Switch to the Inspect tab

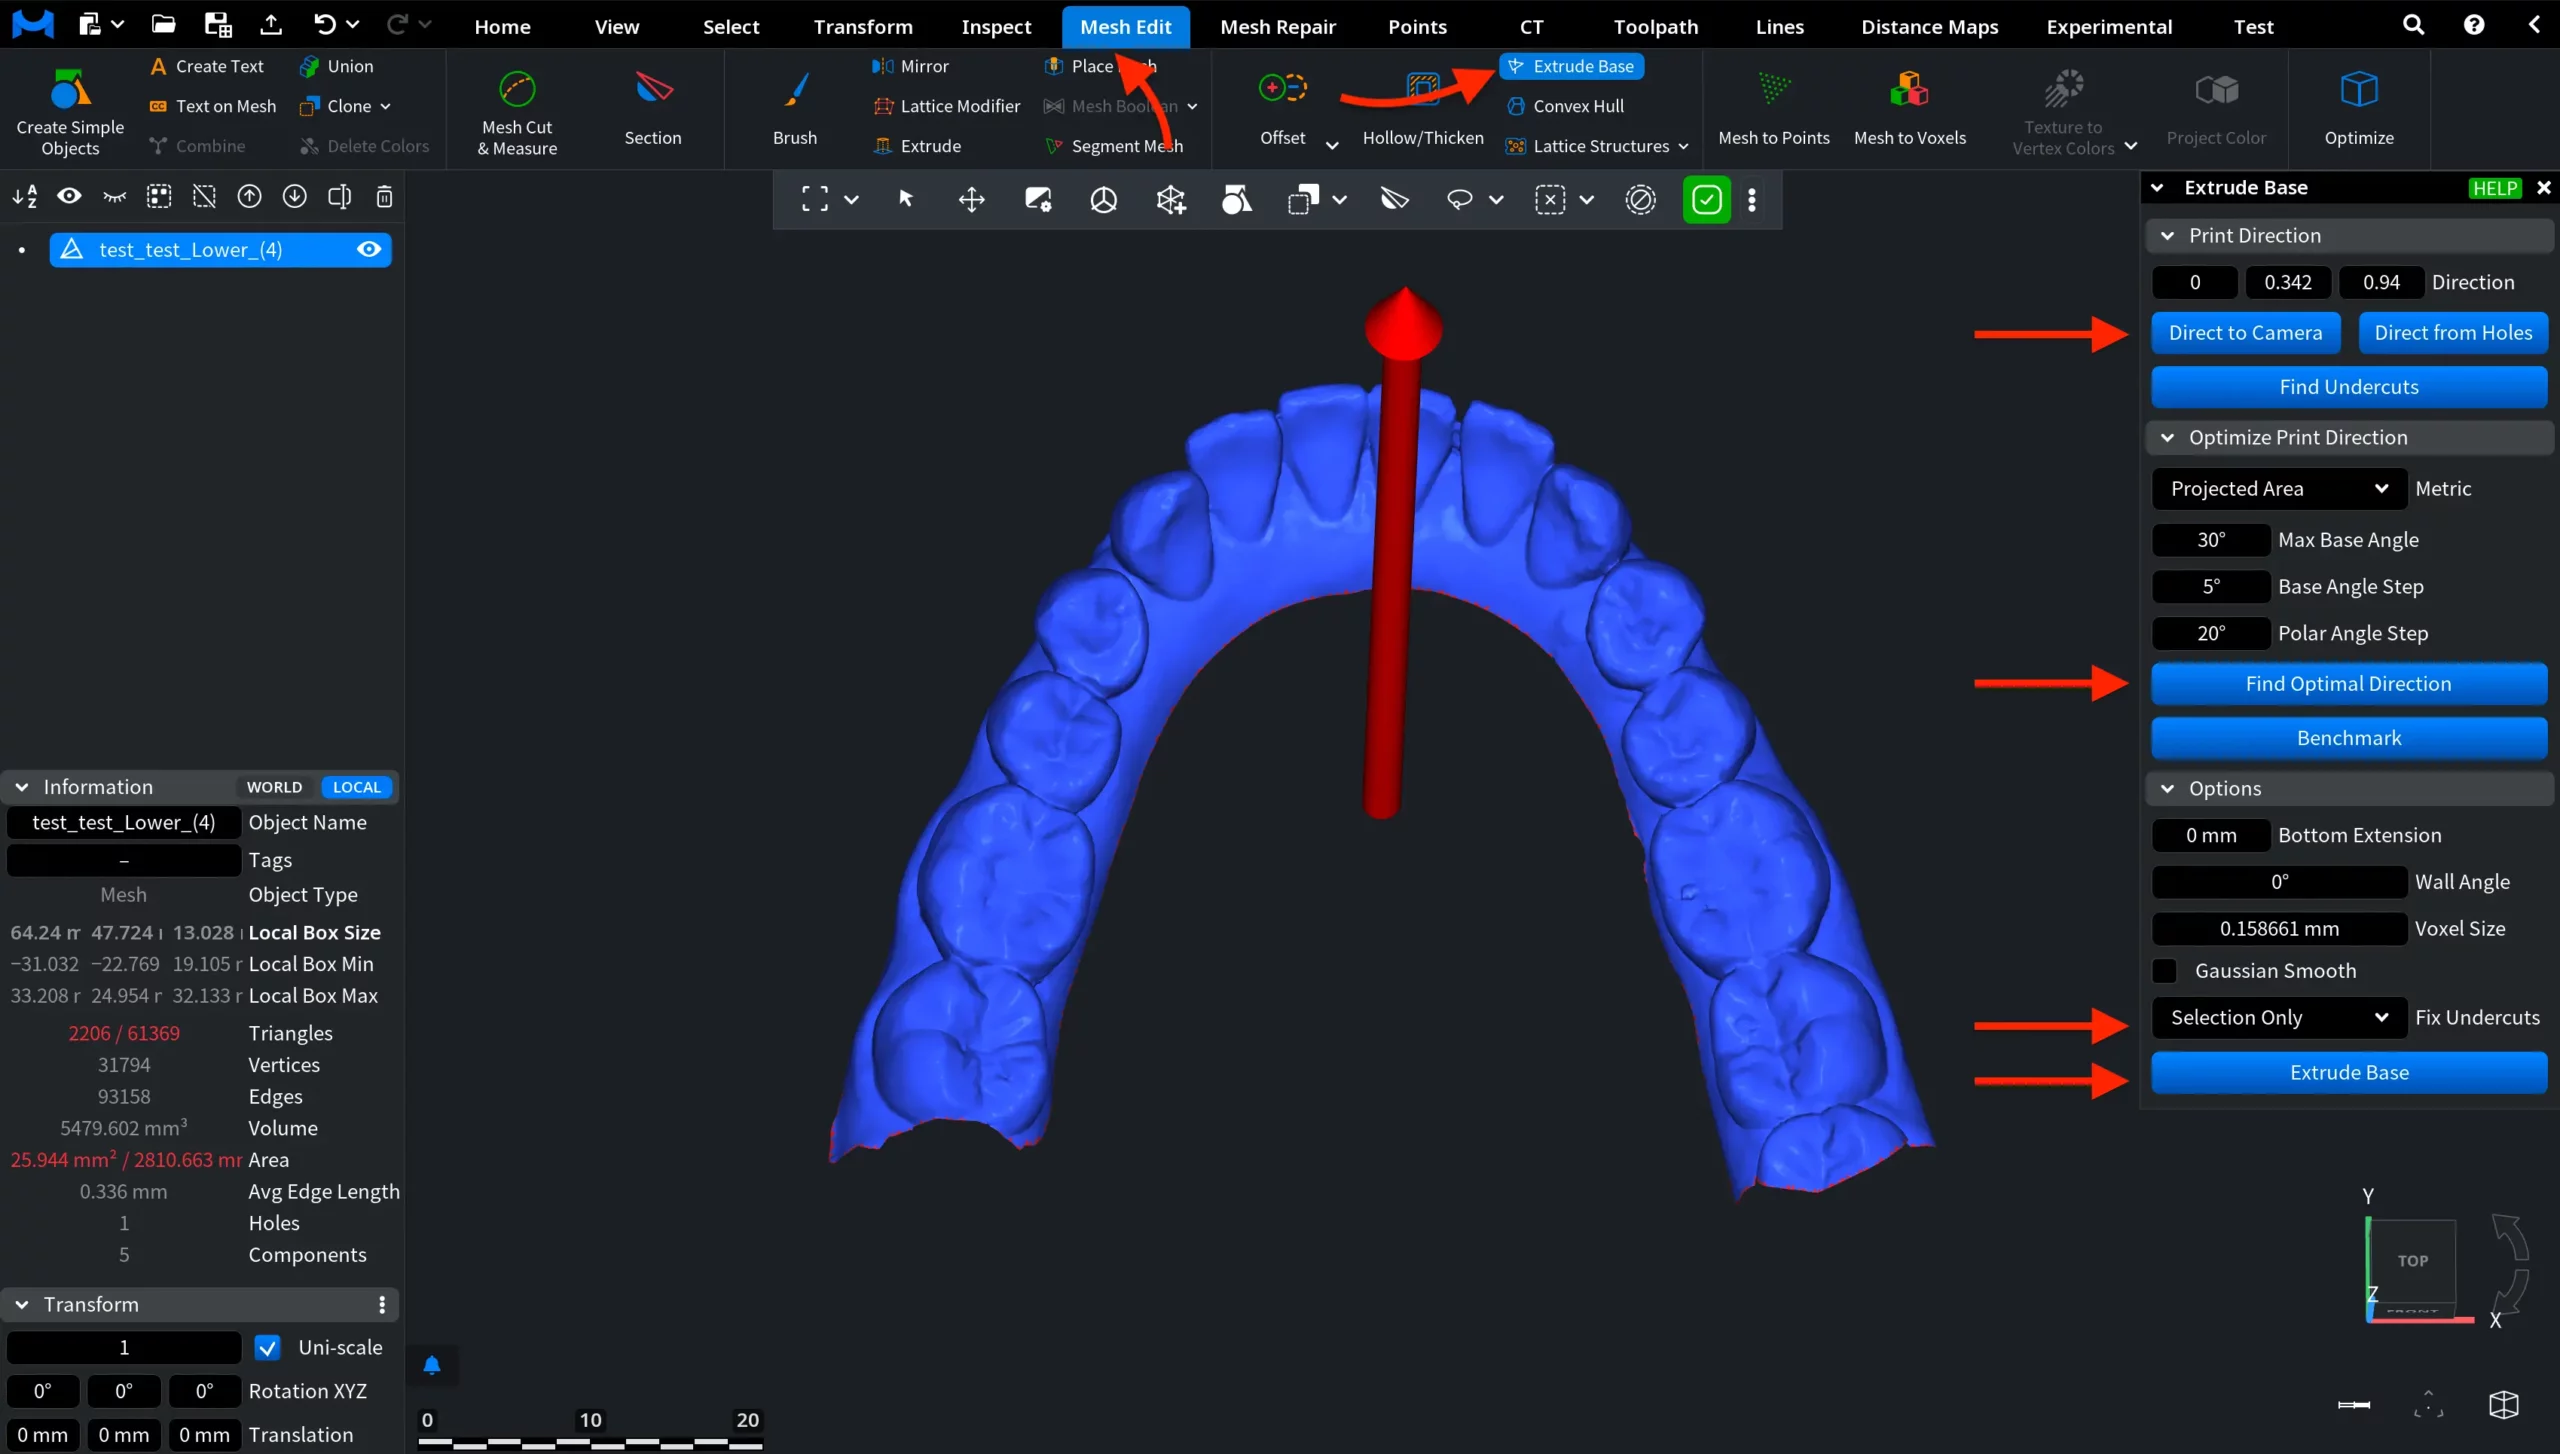coord(995,26)
